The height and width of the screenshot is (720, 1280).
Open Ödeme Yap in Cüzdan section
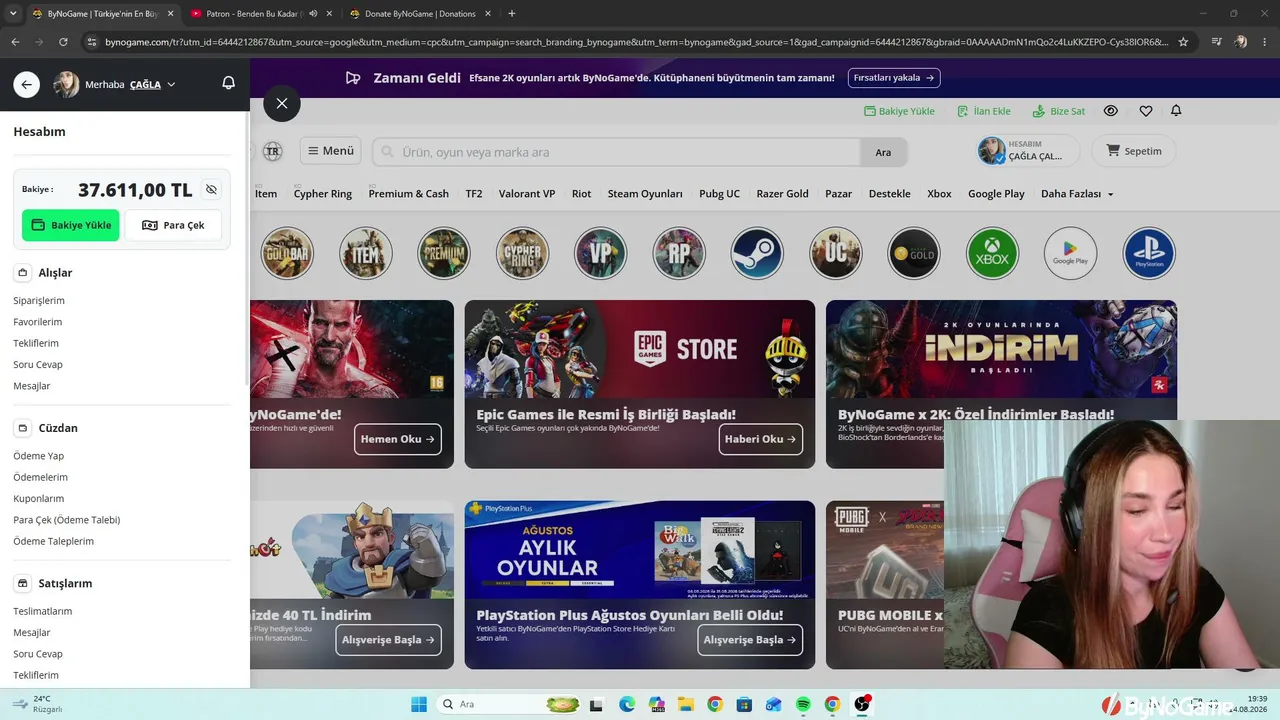pyautogui.click(x=39, y=456)
